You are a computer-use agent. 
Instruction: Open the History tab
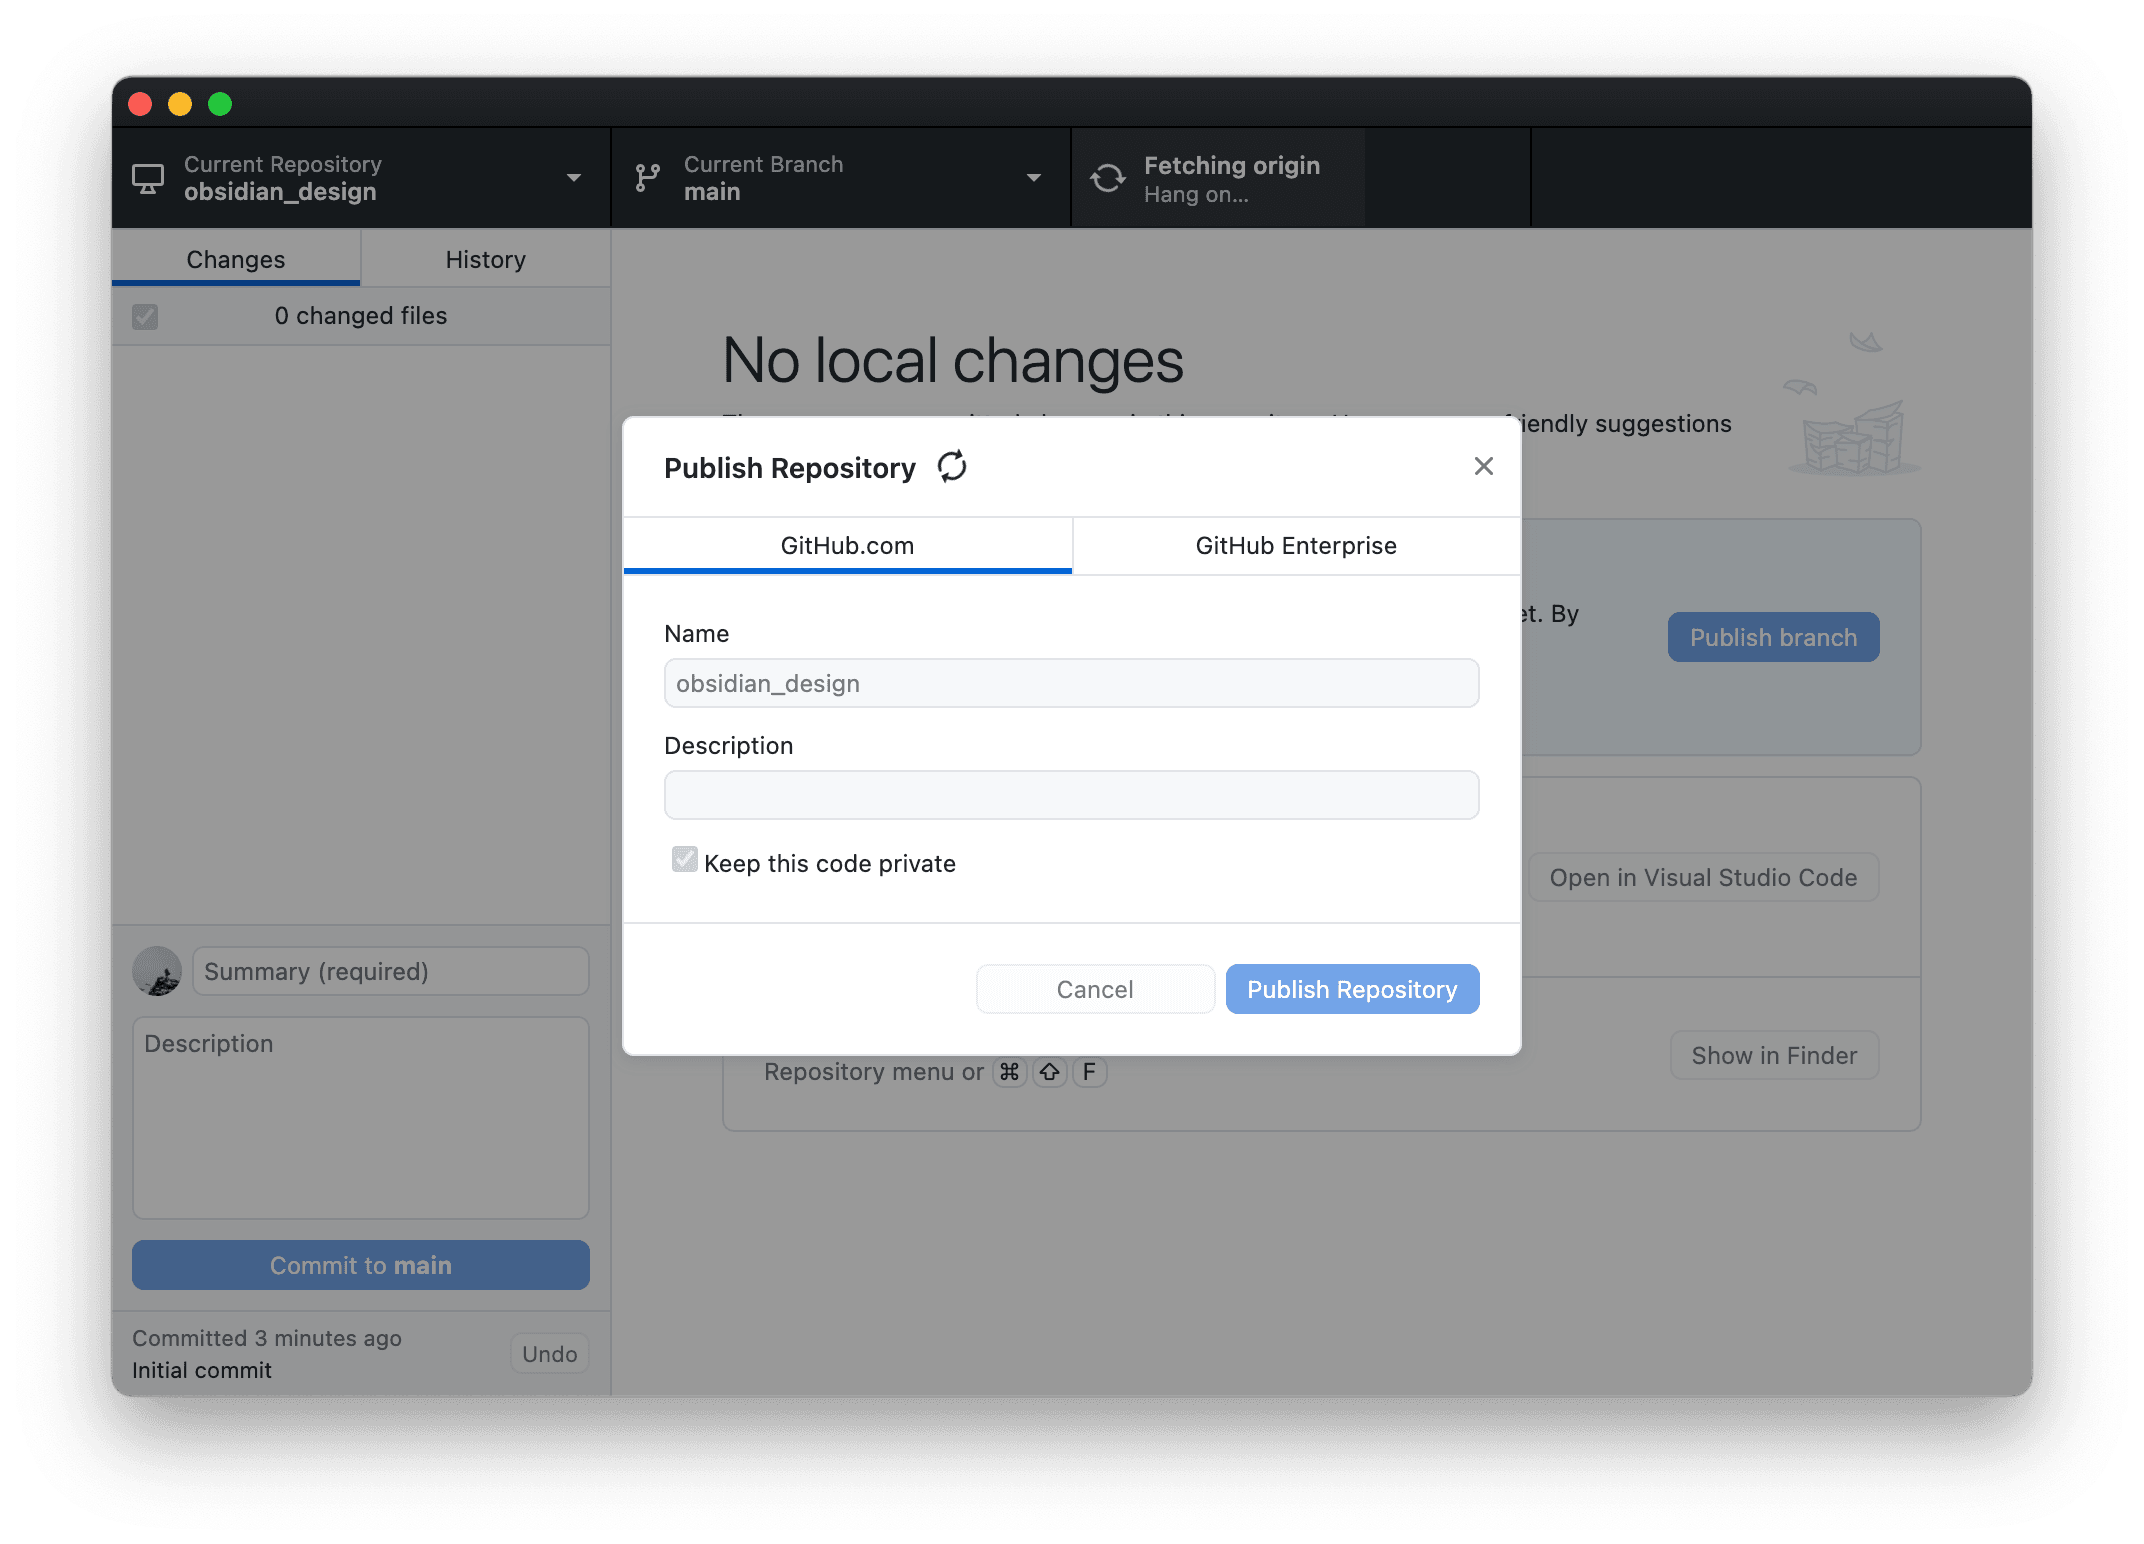[x=485, y=260]
